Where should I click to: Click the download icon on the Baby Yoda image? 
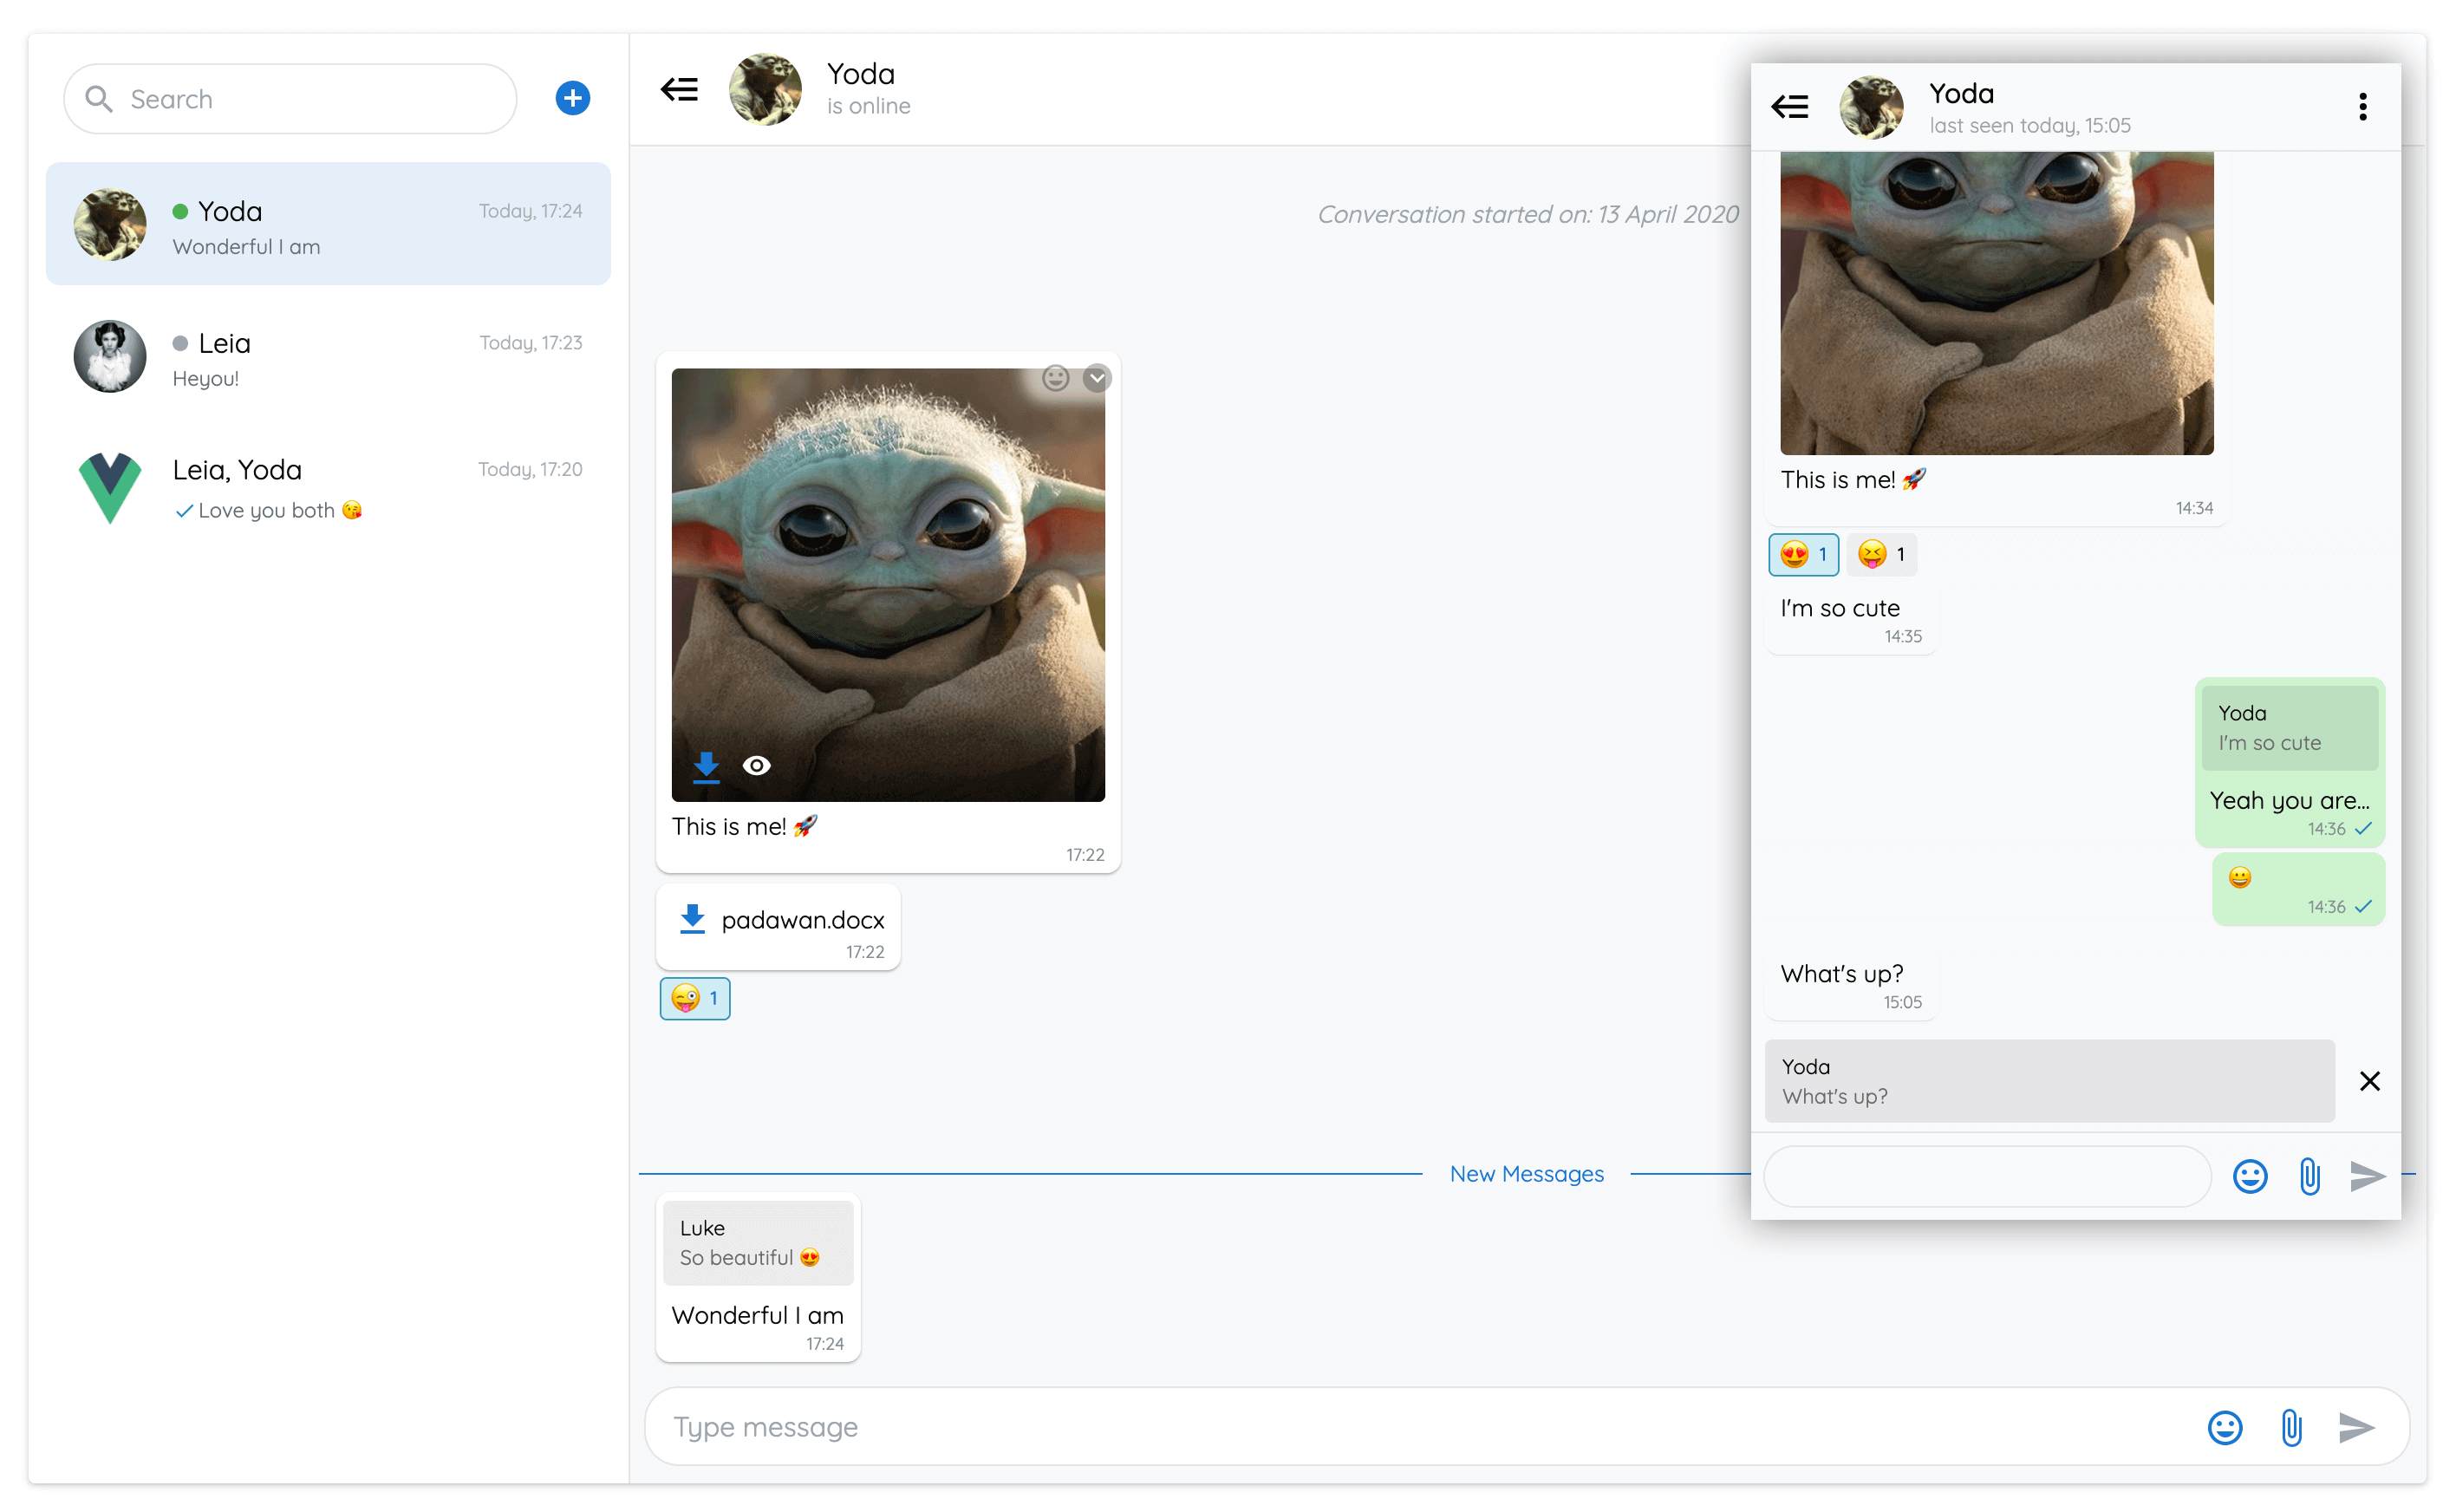[x=707, y=766]
